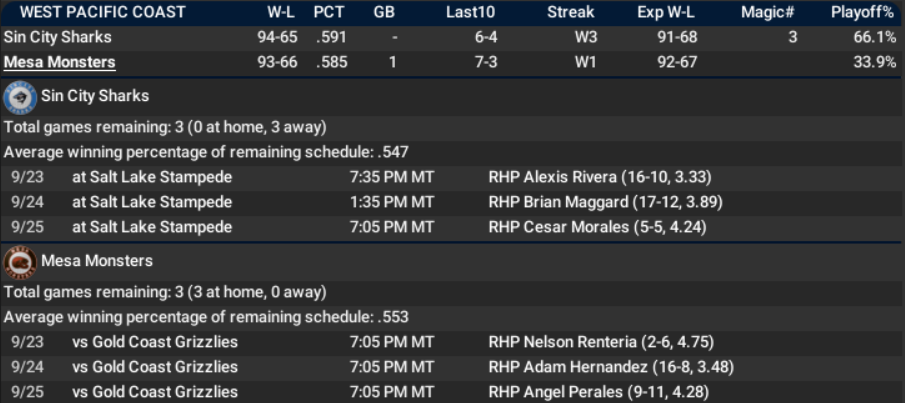Sort by Exp W-L column header
The image size is (905, 403).
click(x=664, y=12)
